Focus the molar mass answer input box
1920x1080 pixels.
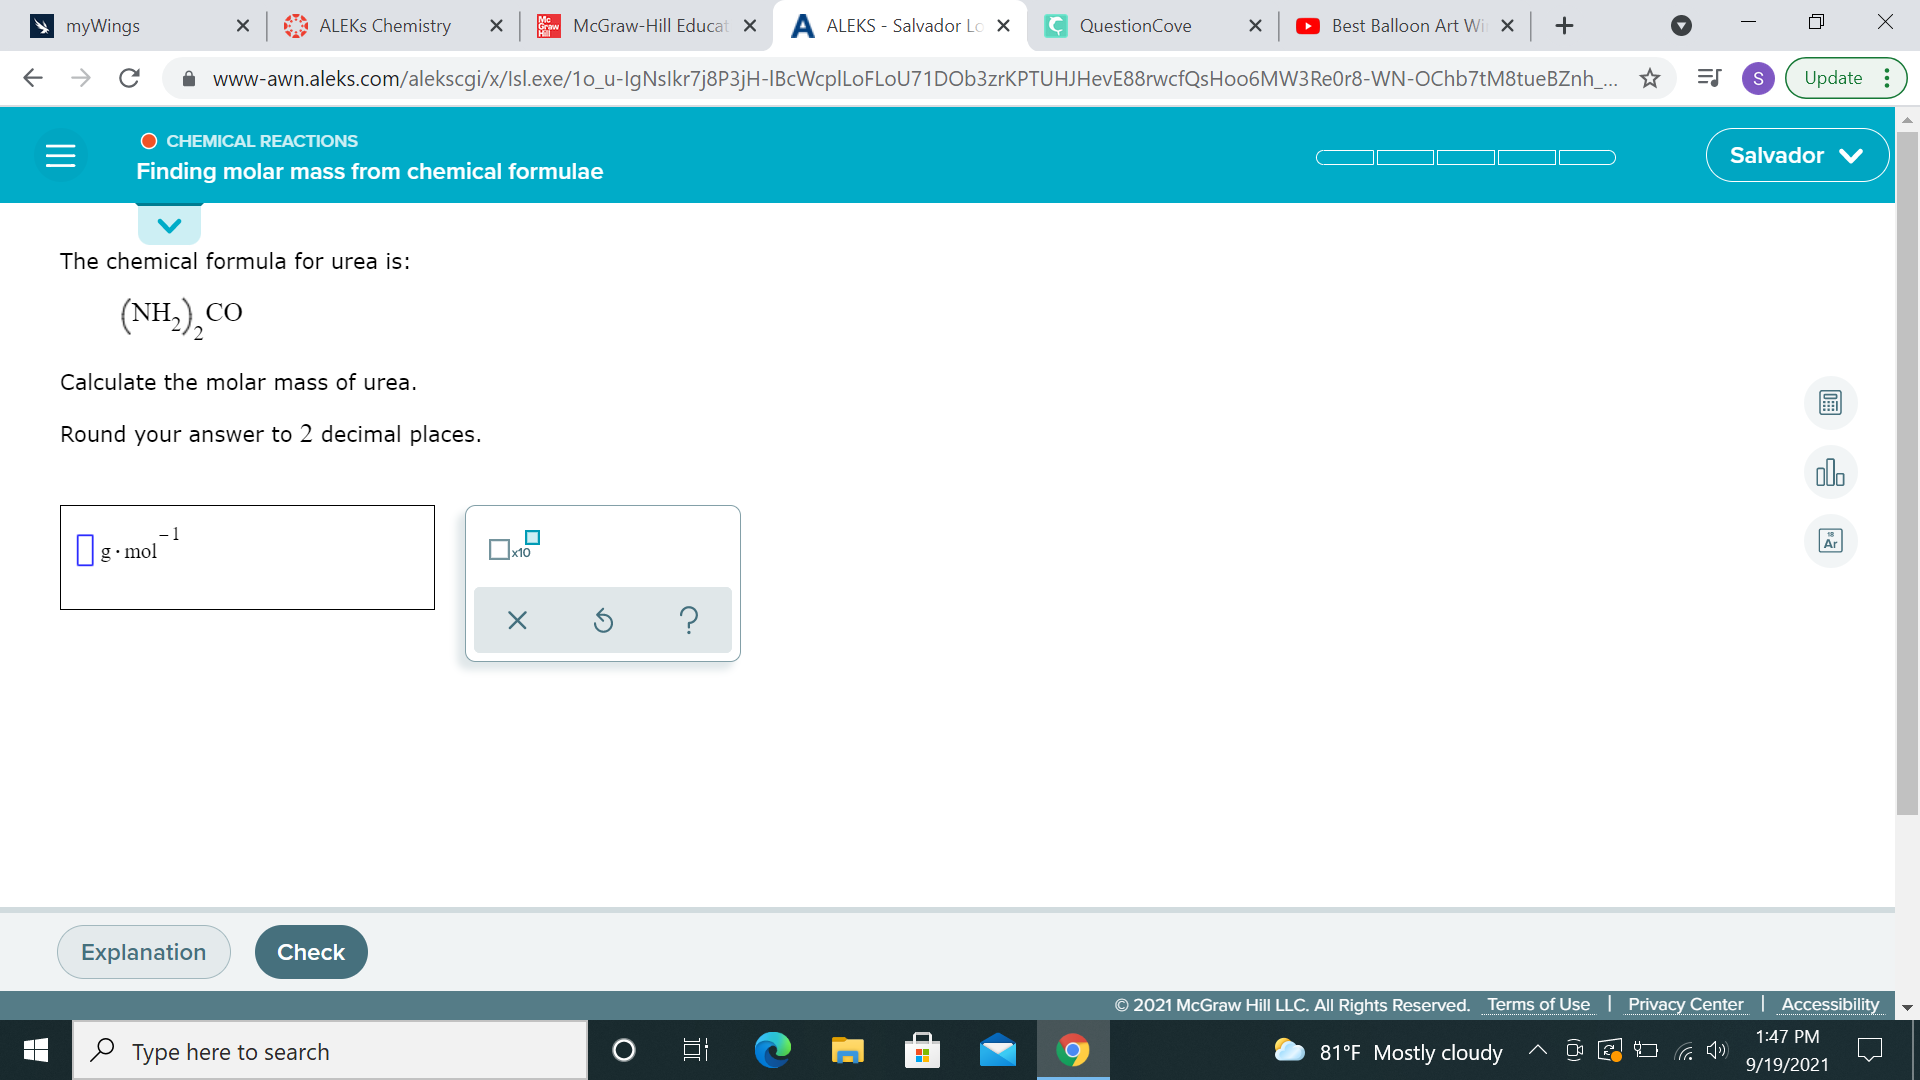(x=85, y=550)
